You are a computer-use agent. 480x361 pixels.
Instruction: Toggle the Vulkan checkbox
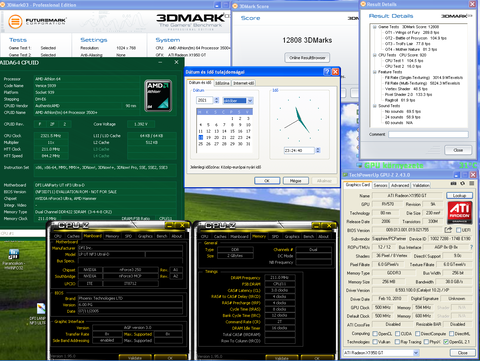(375, 342)
